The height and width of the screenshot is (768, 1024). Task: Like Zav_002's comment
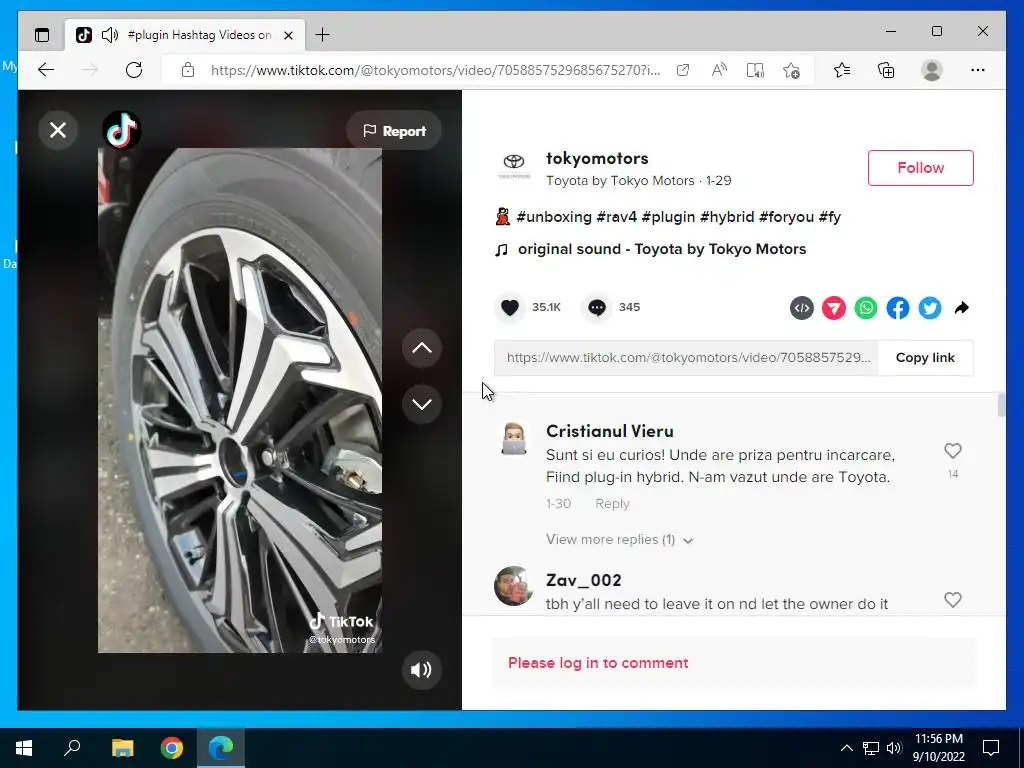click(953, 600)
